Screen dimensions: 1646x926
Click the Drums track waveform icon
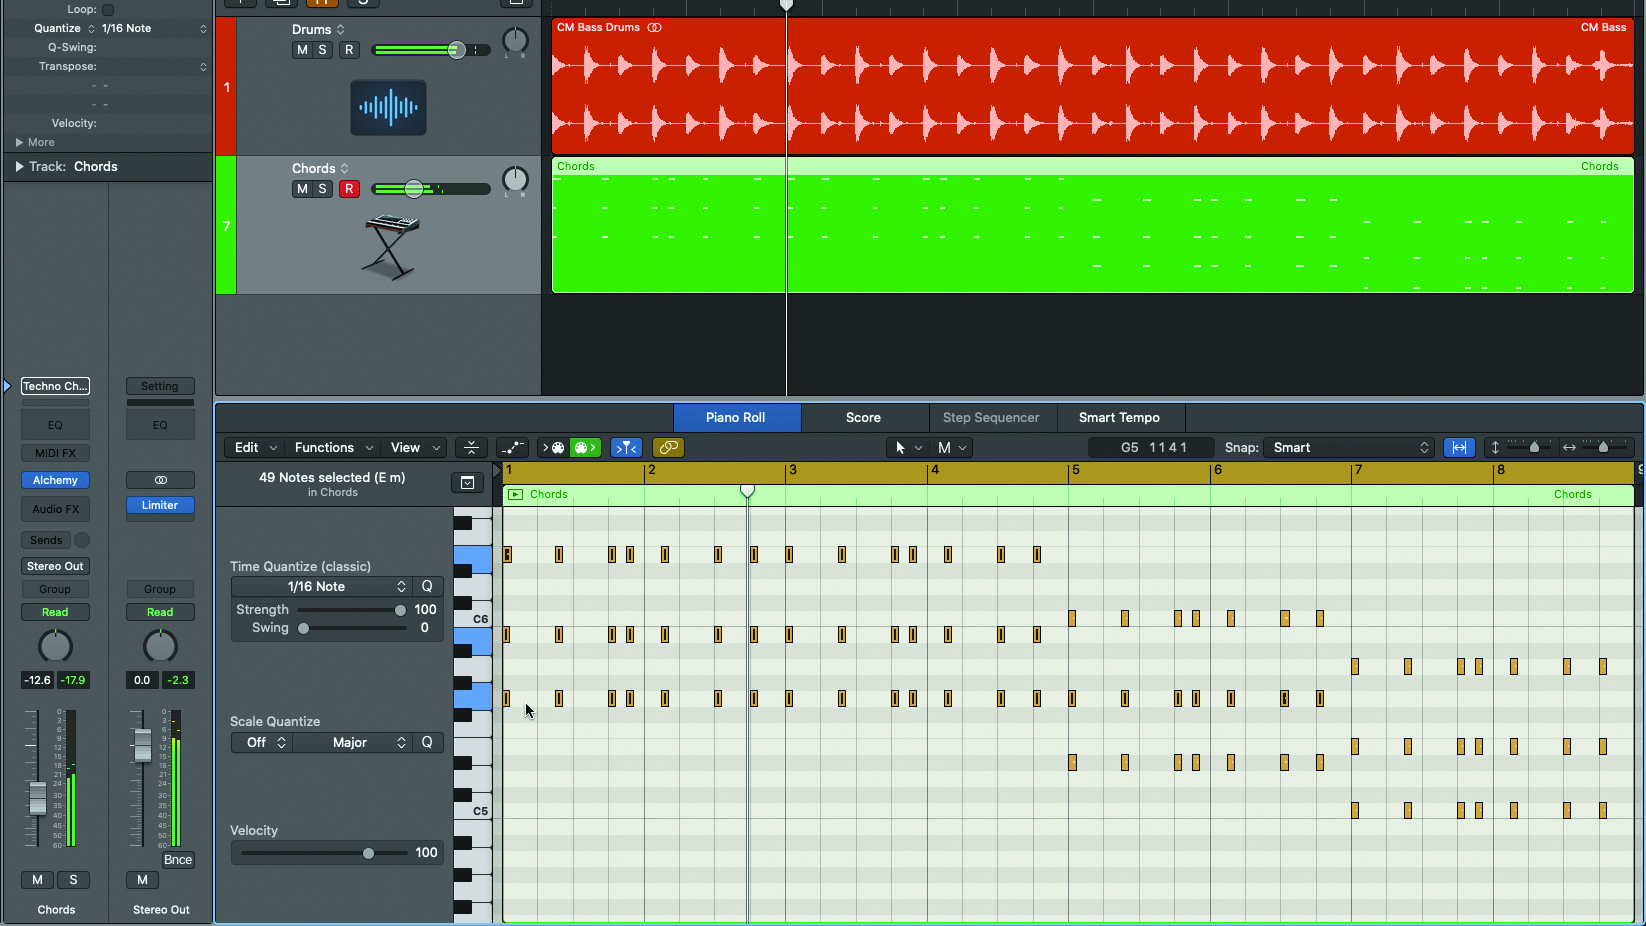click(x=388, y=107)
